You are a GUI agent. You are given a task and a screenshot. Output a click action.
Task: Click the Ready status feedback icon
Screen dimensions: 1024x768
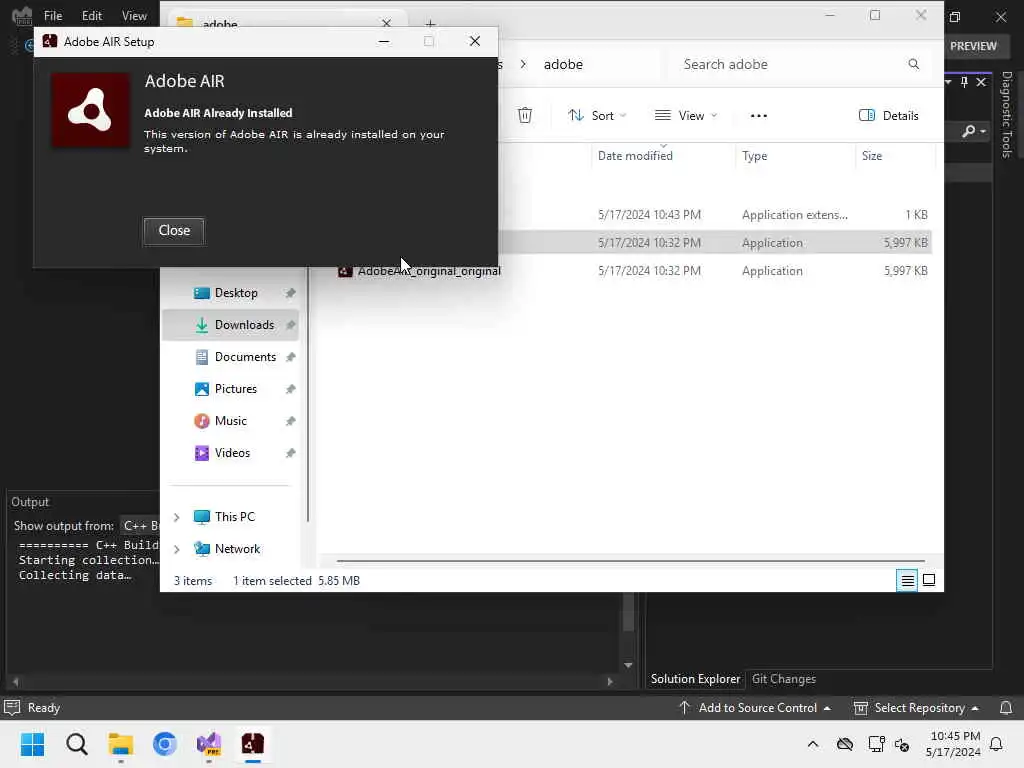(12, 708)
